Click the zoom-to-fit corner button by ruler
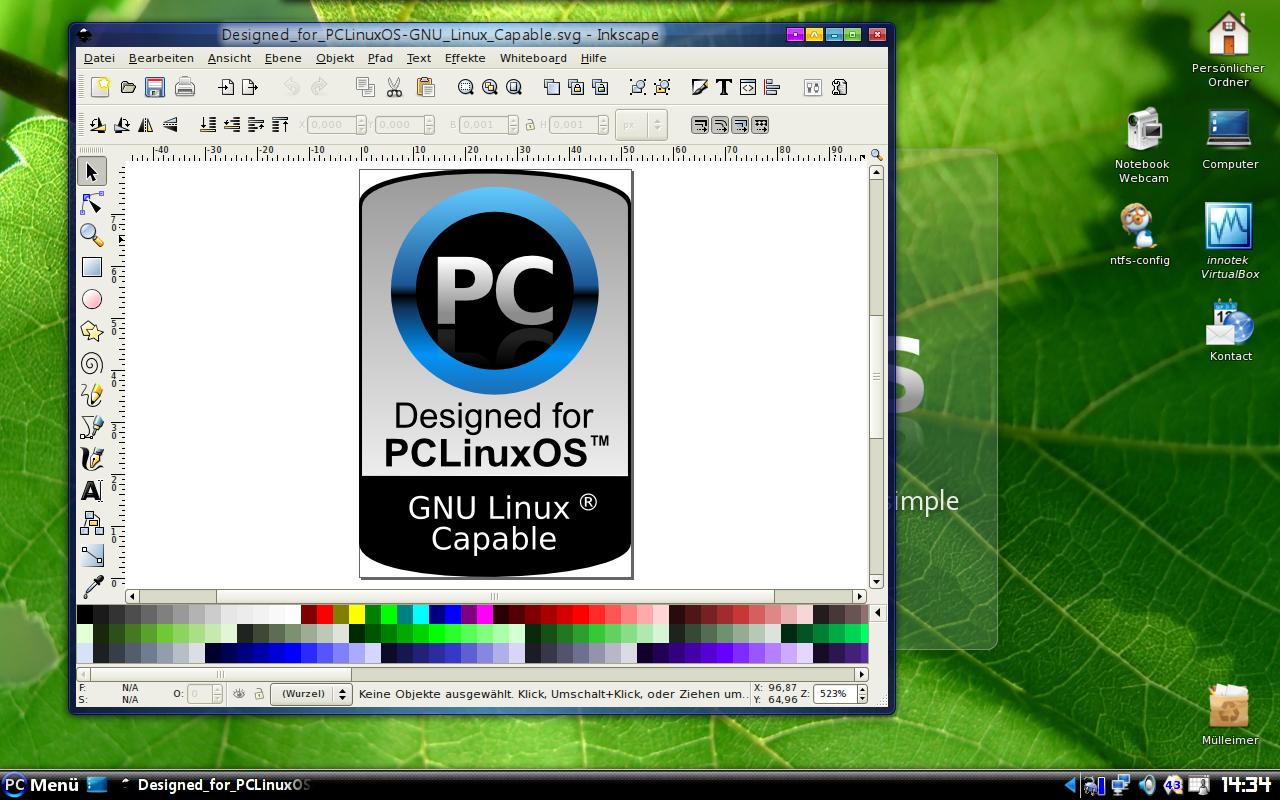 click(876, 155)
